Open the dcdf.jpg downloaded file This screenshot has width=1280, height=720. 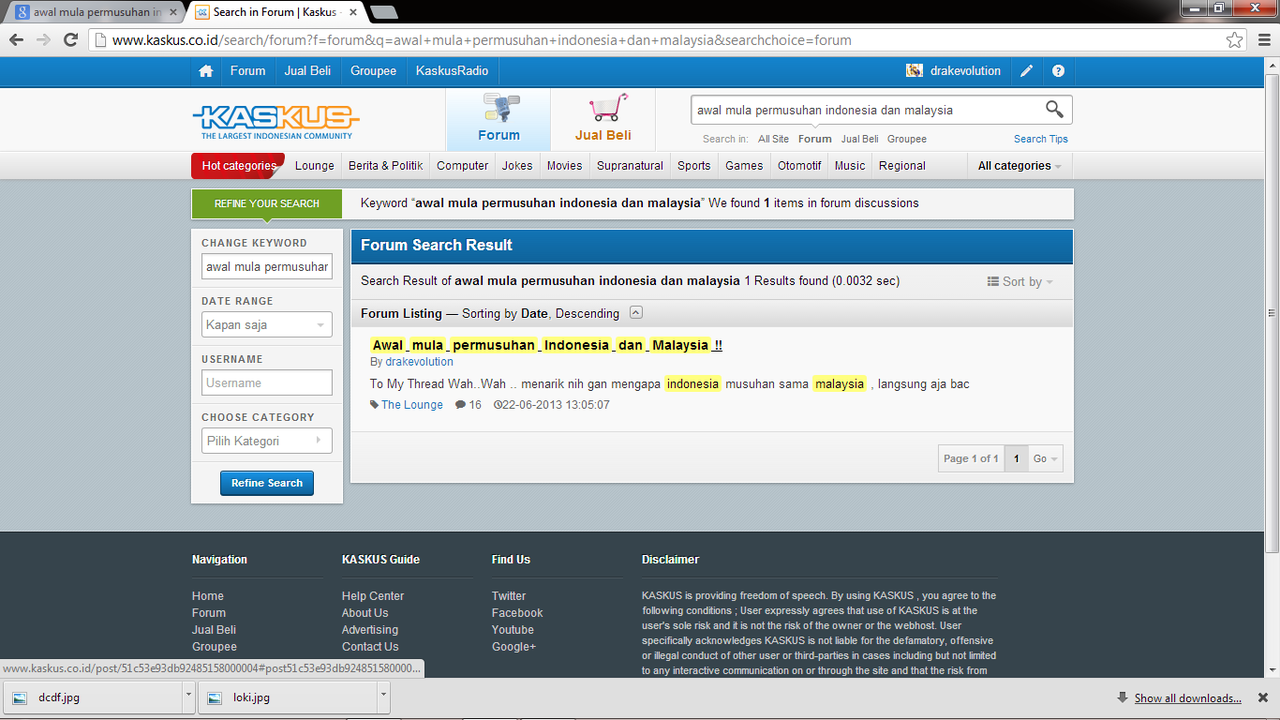click(x=93, y=698)
